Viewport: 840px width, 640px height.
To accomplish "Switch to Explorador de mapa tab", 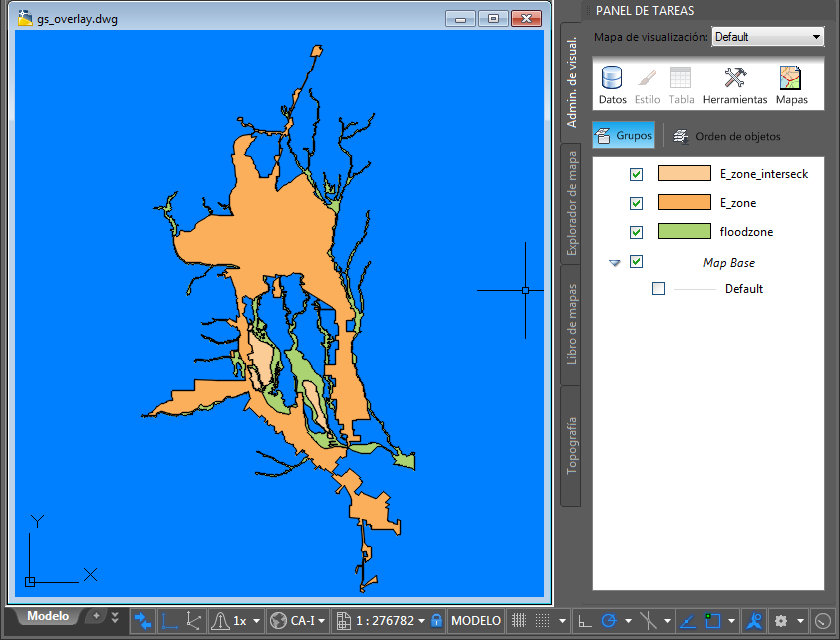I will coord(571,204).
